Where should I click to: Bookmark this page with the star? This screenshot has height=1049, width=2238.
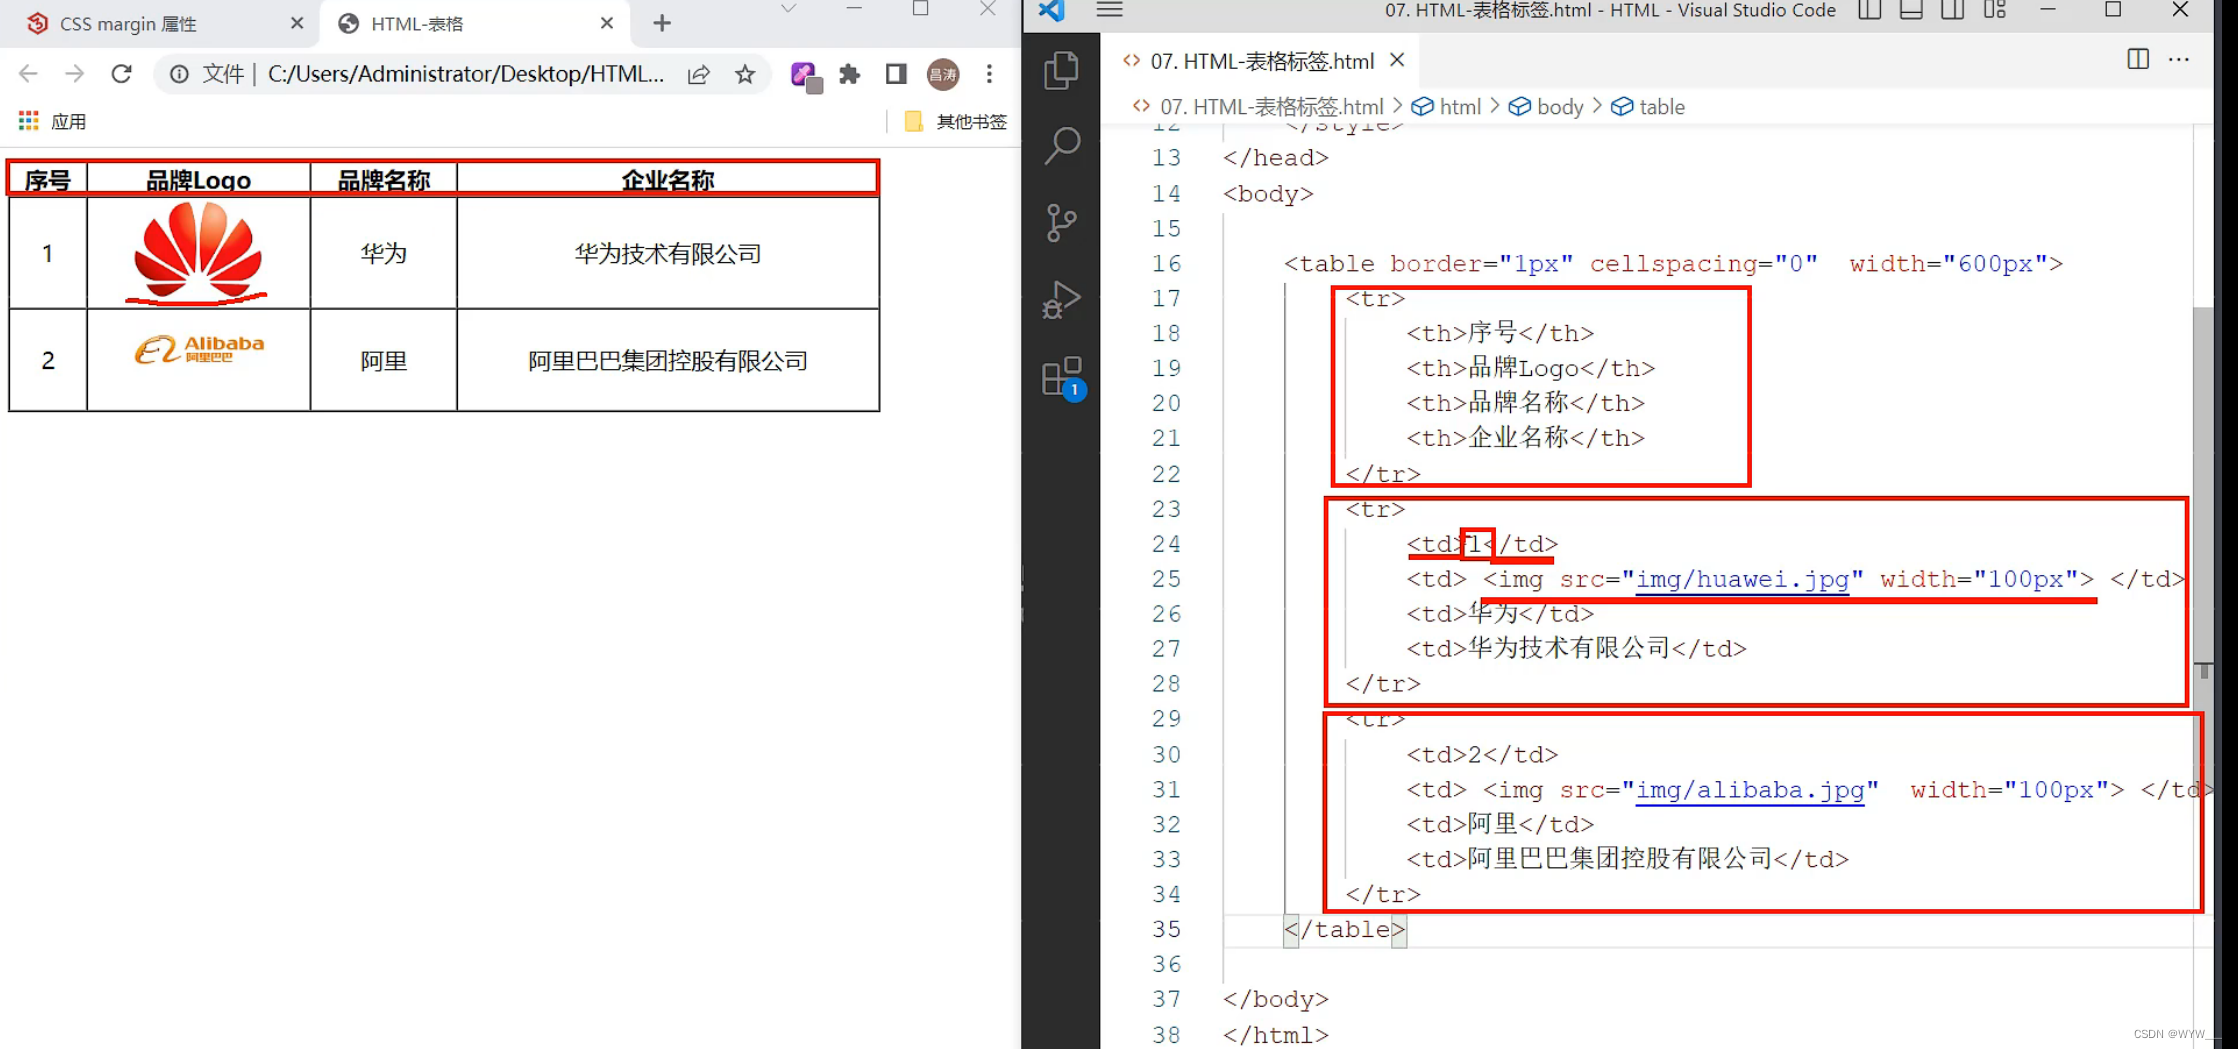(x=745, y=74)
